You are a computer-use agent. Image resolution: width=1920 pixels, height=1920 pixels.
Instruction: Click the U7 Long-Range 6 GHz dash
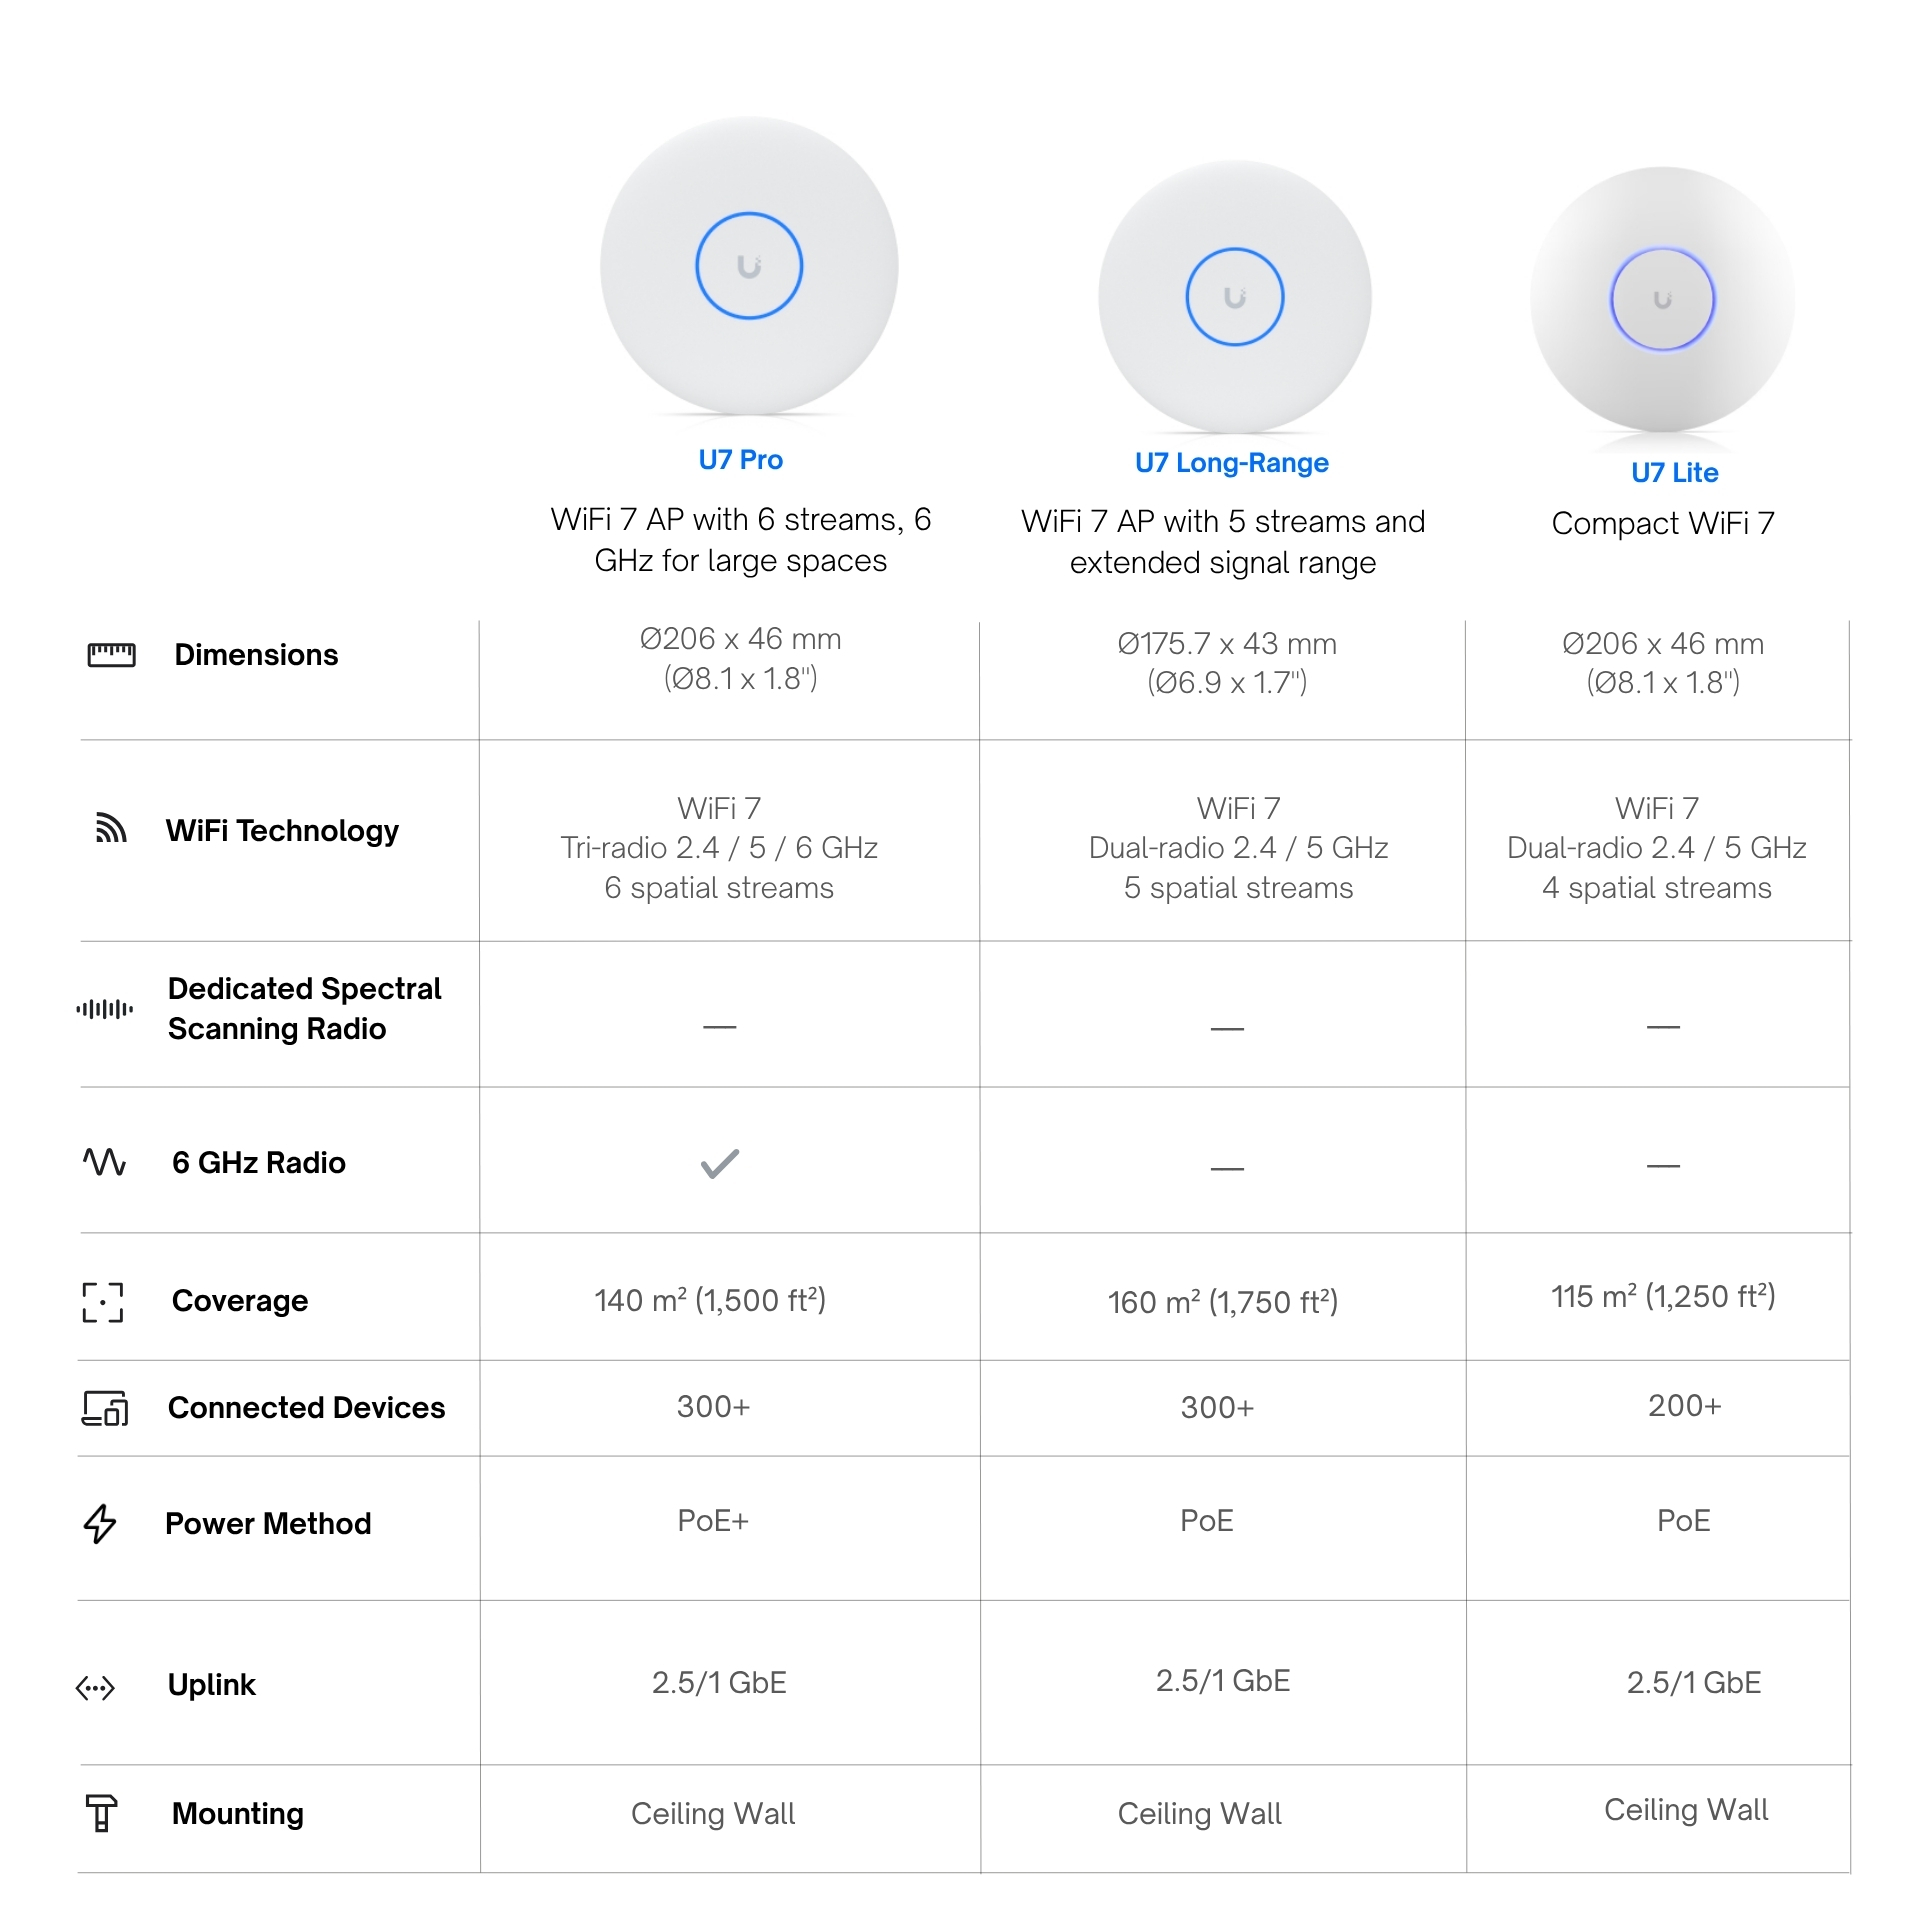coord(1227,1168)
